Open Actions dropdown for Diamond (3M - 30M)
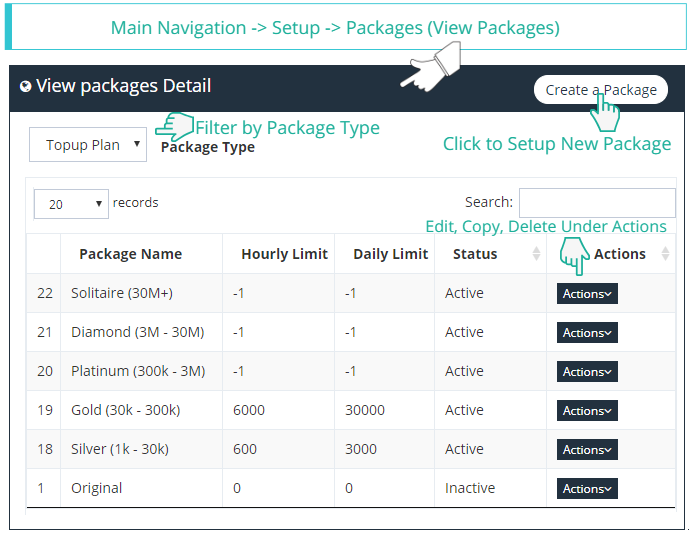Image resolution: width=694 pixels, height=536 pixels. (587, 333)
